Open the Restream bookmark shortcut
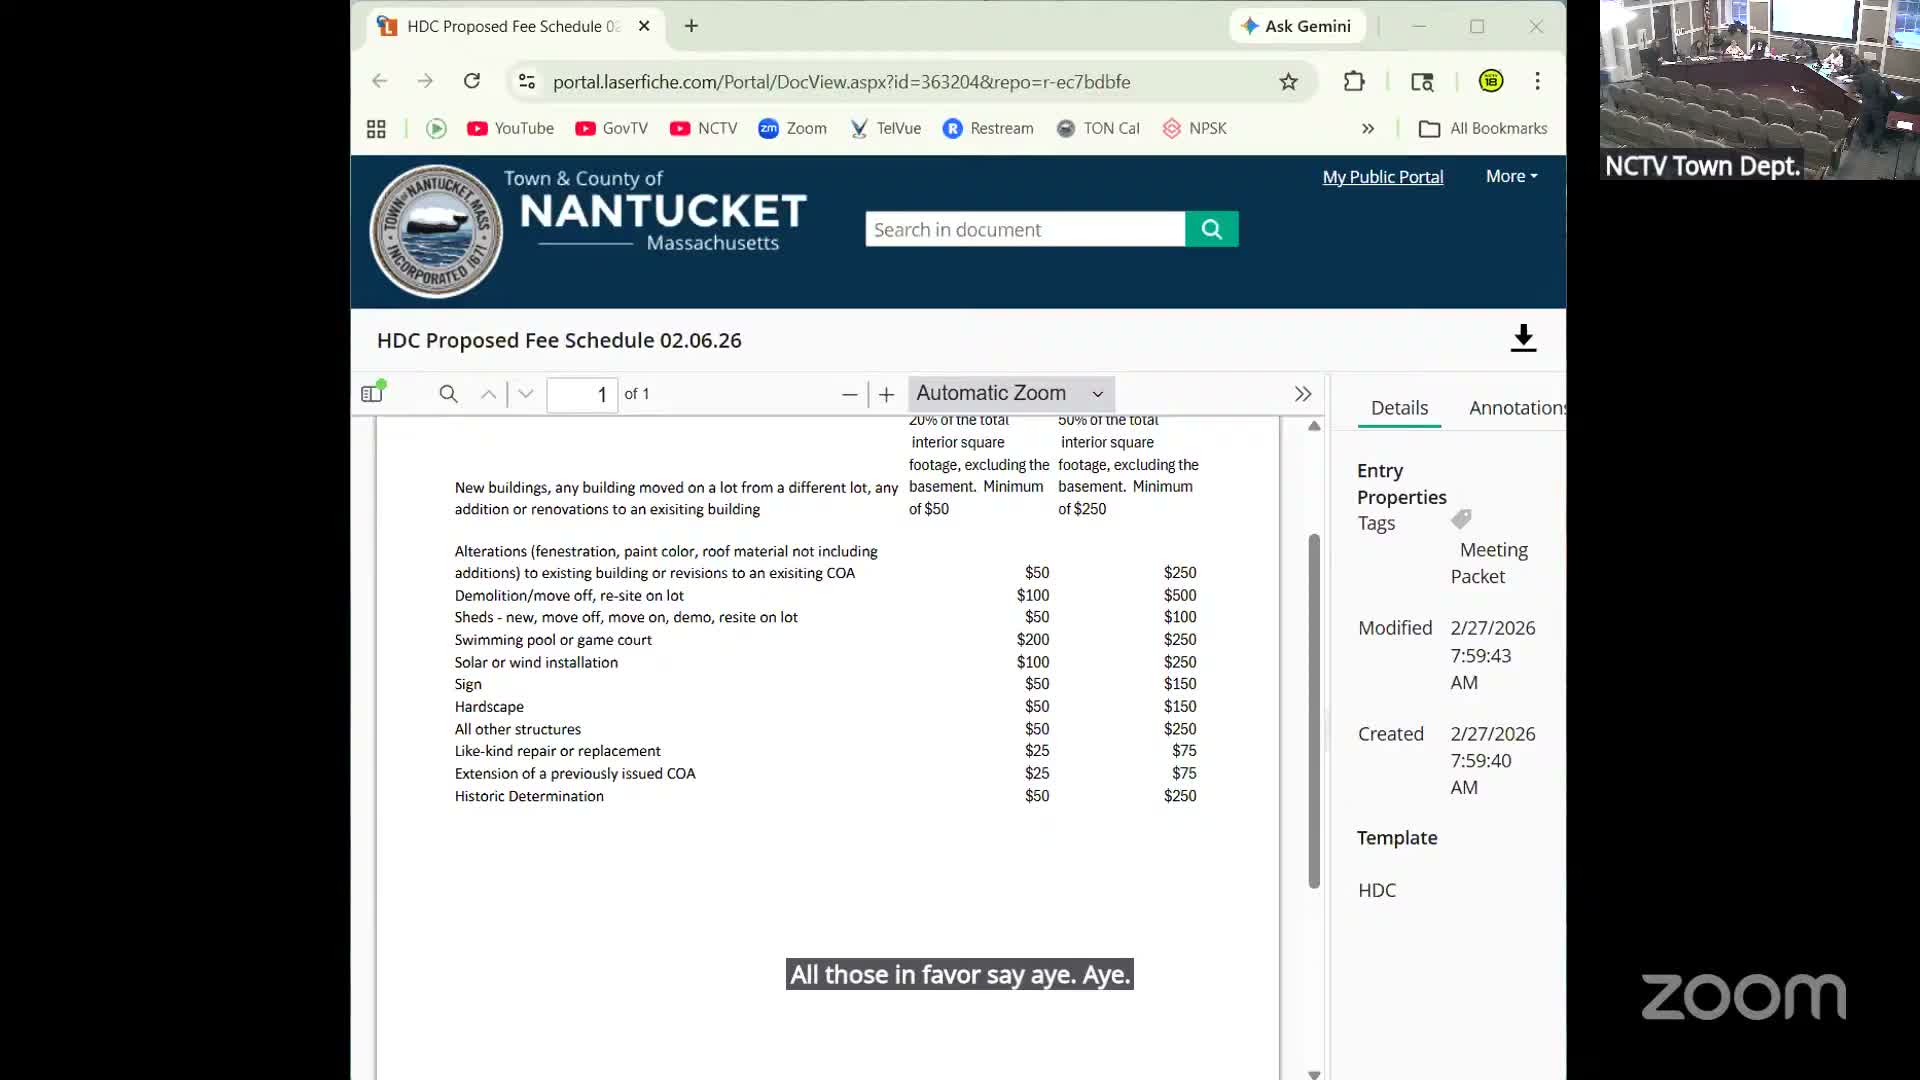Viewport: 1920px width, 1080px height. click(988, 128)
